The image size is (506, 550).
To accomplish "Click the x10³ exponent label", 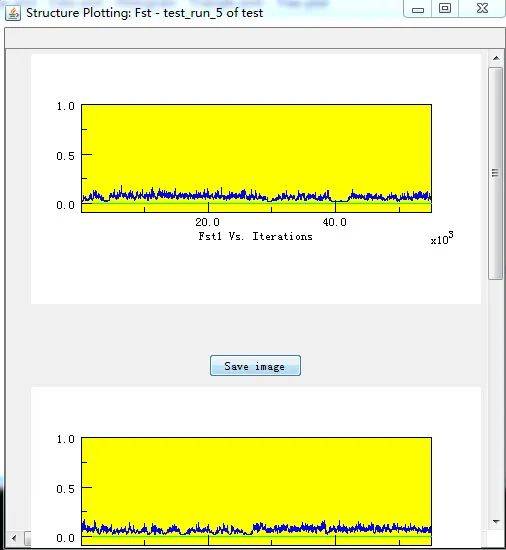I will [442, 238].
